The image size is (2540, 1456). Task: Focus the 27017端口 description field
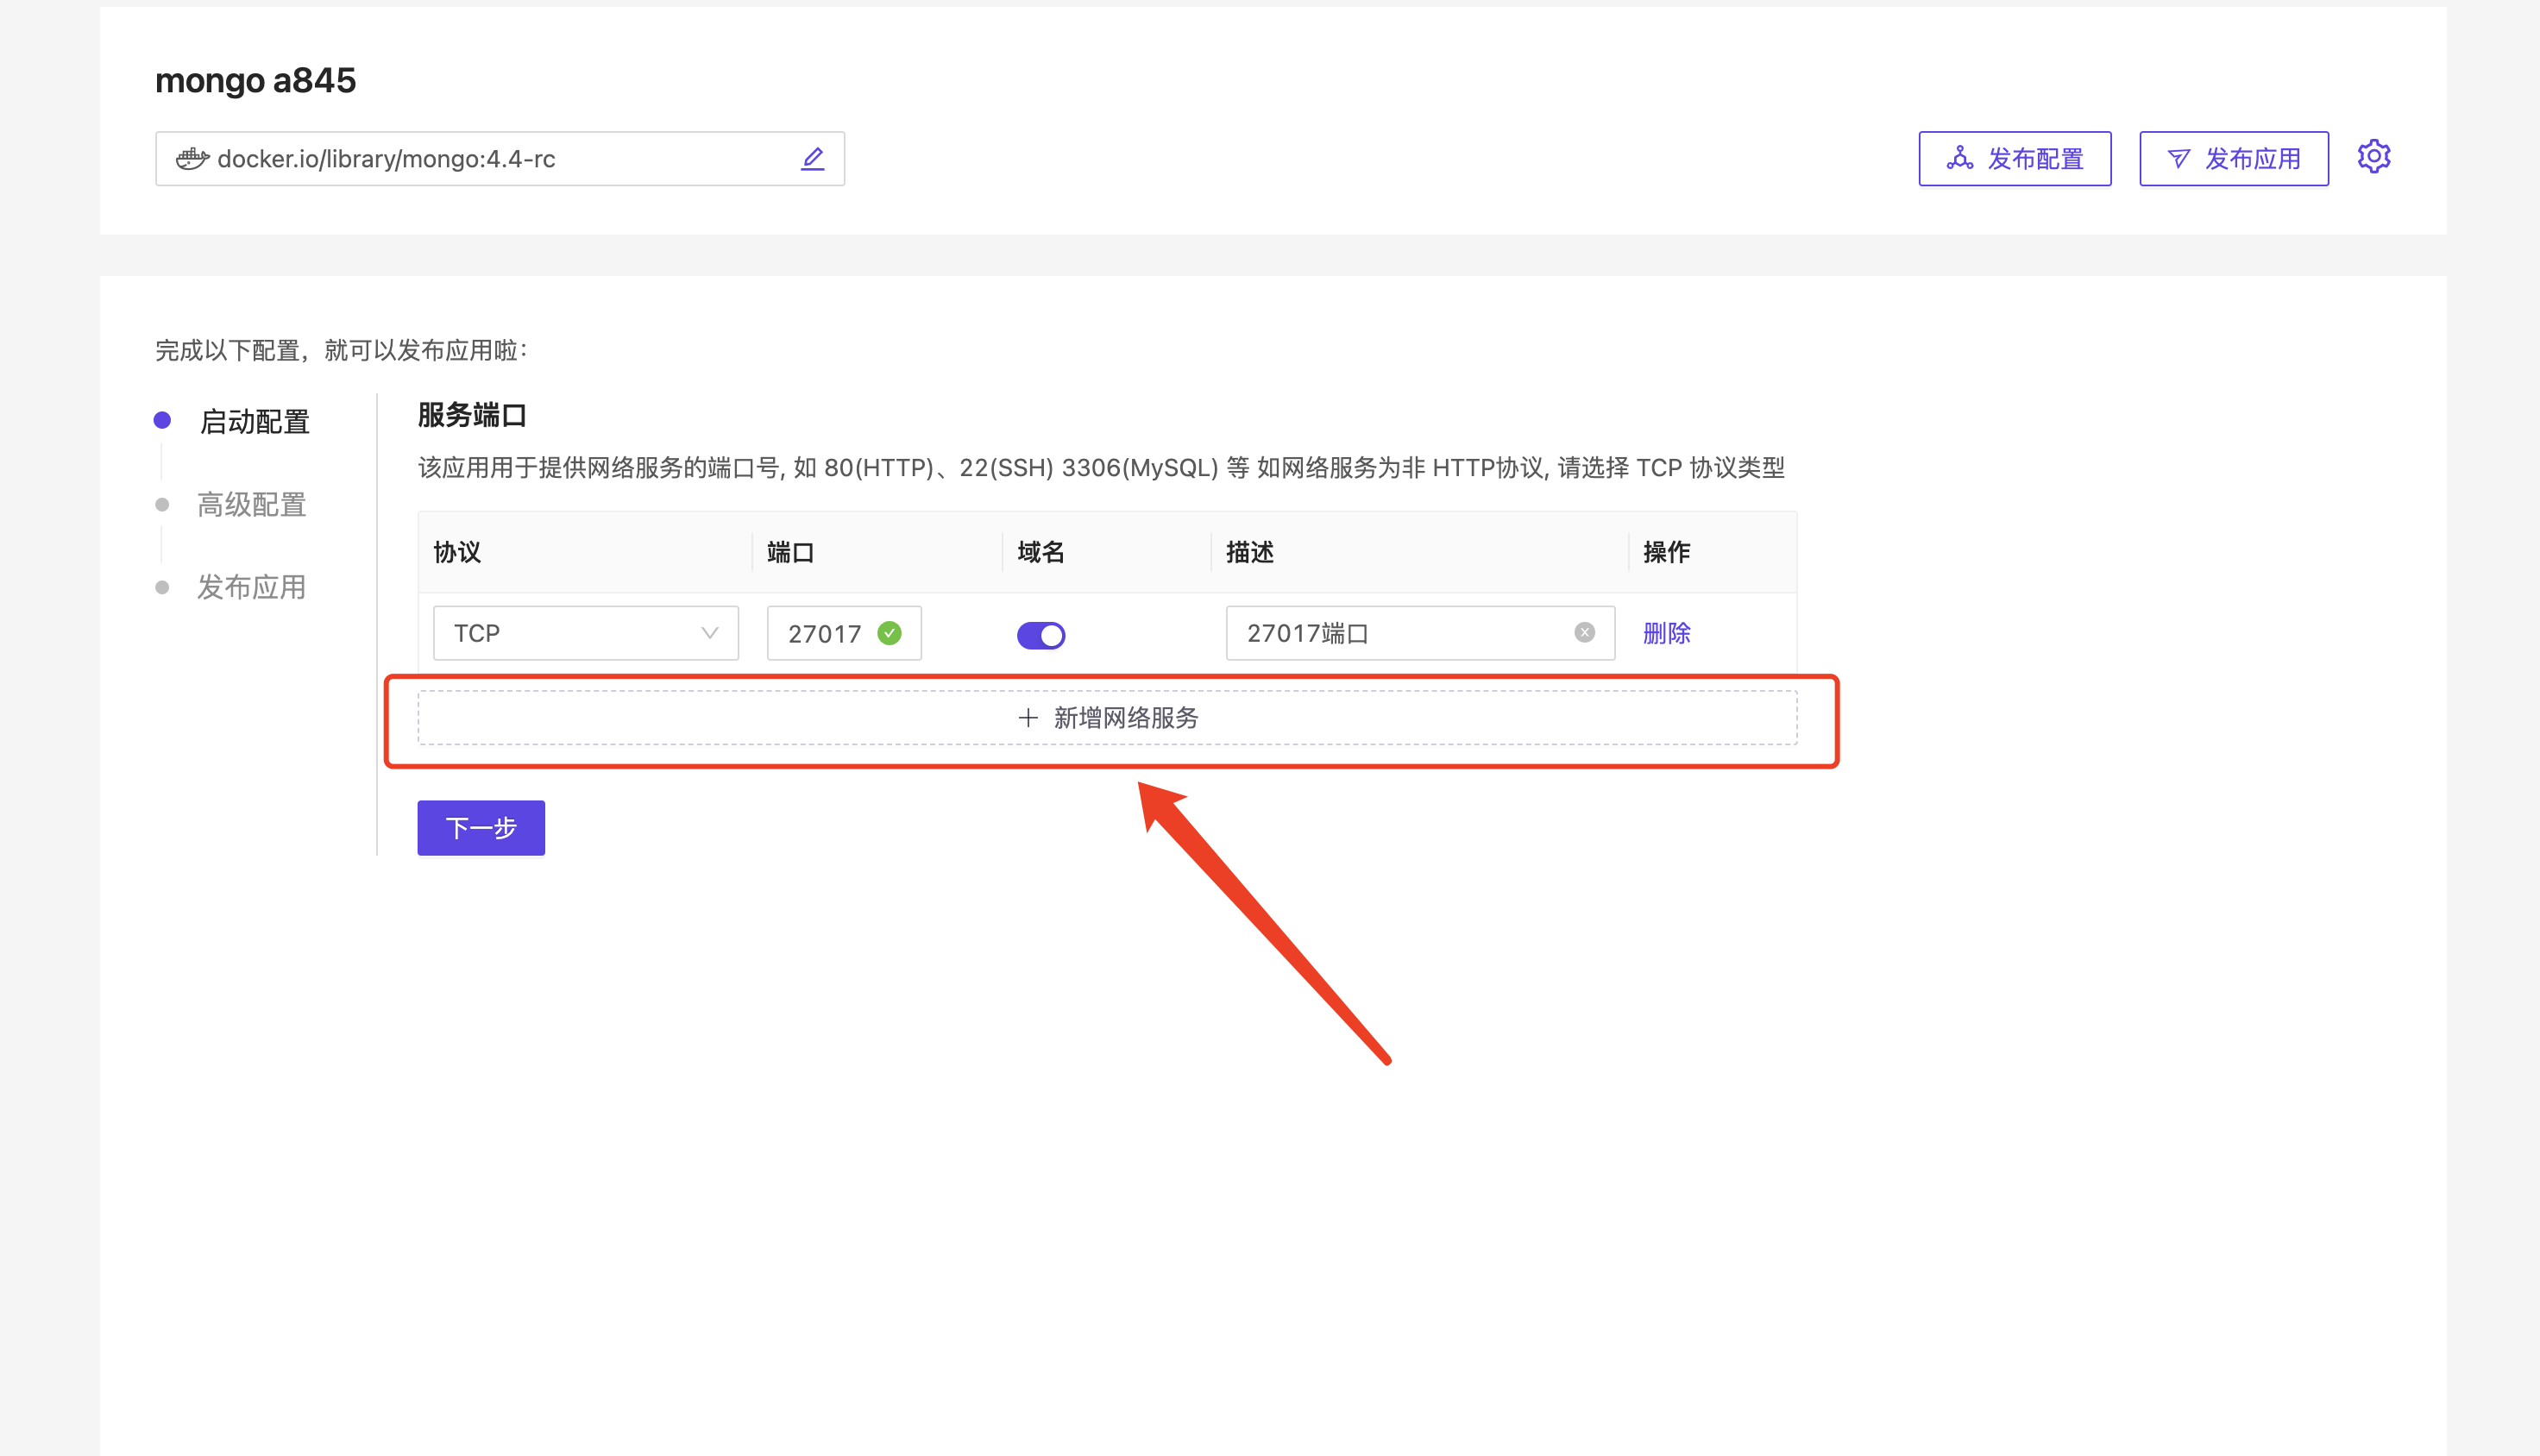1400,633
